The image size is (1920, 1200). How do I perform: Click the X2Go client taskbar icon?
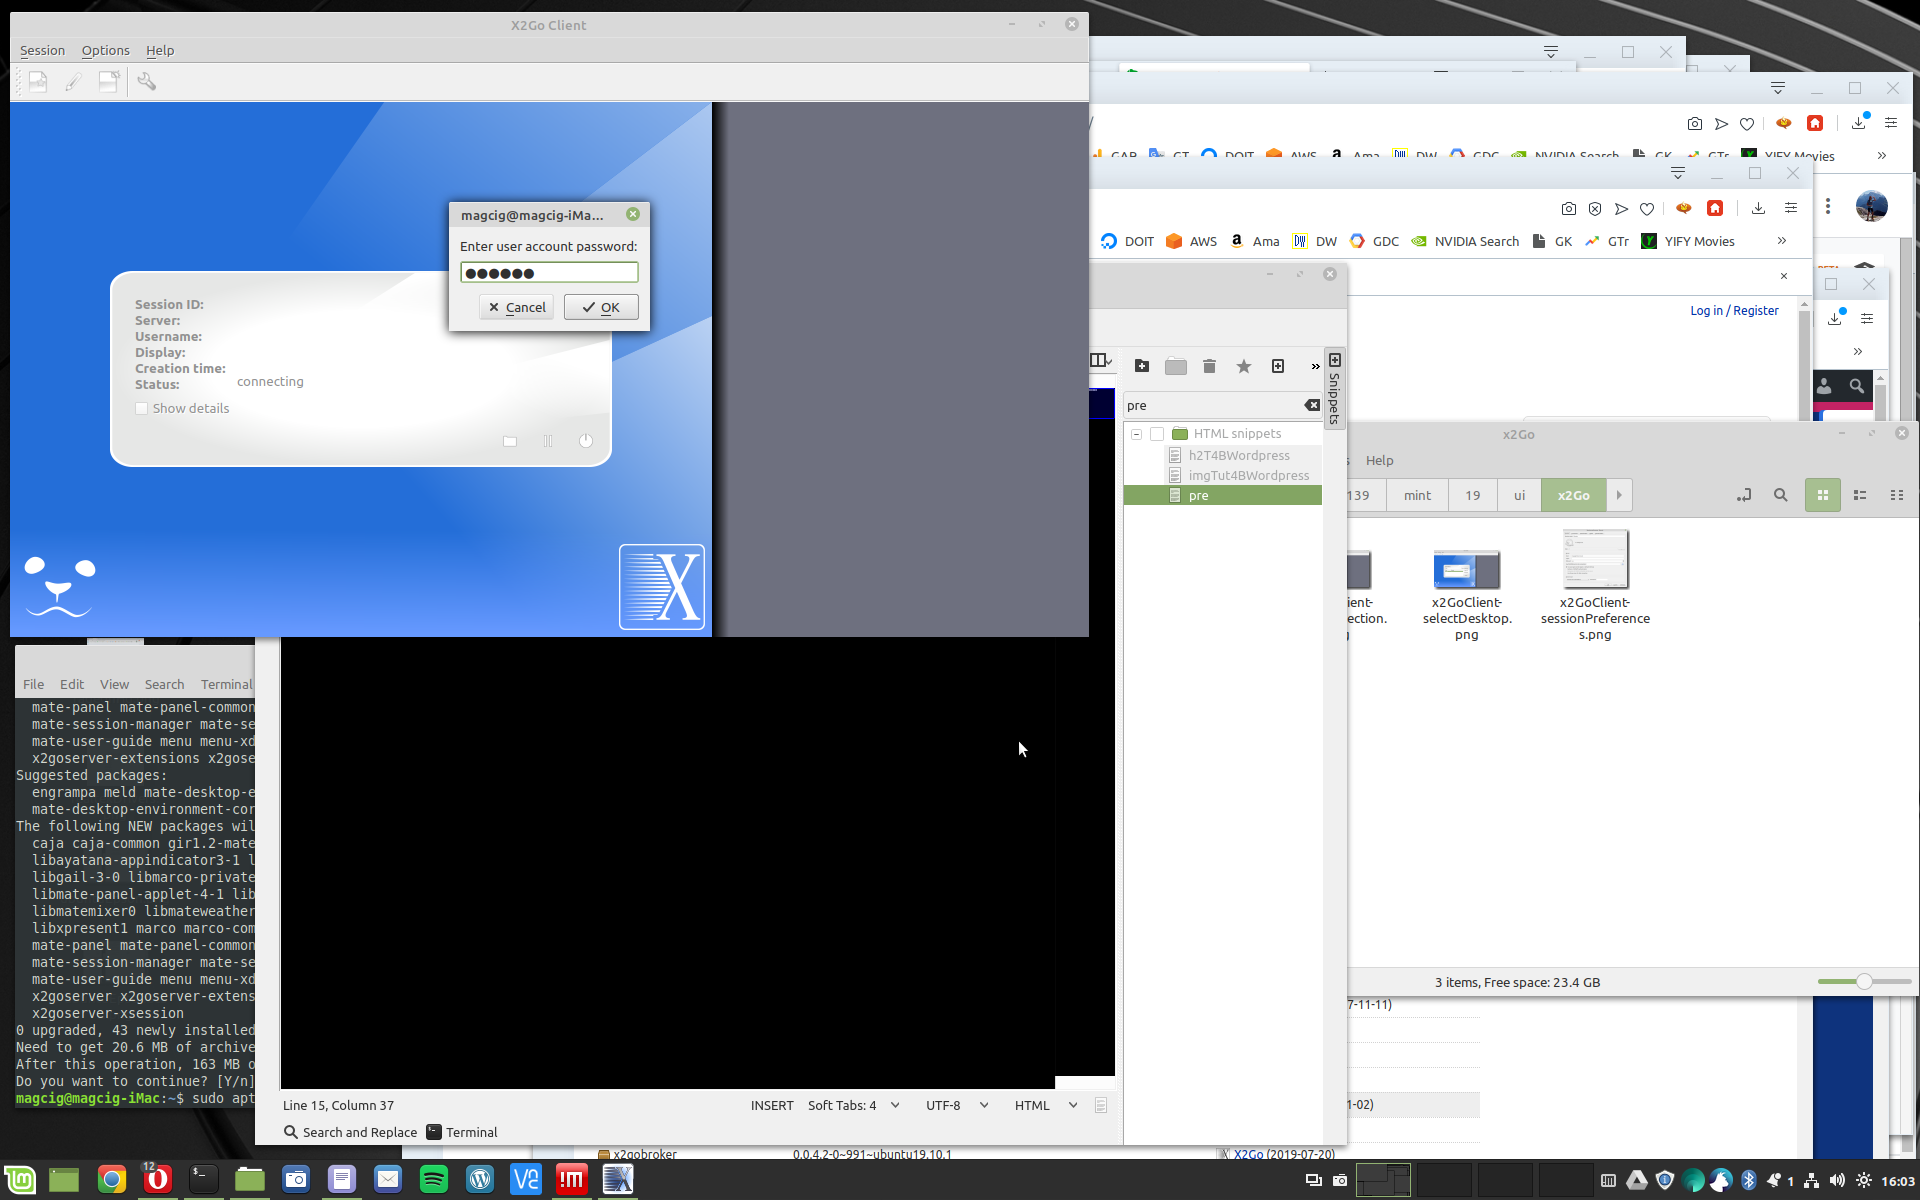[x=618, y=1180]
